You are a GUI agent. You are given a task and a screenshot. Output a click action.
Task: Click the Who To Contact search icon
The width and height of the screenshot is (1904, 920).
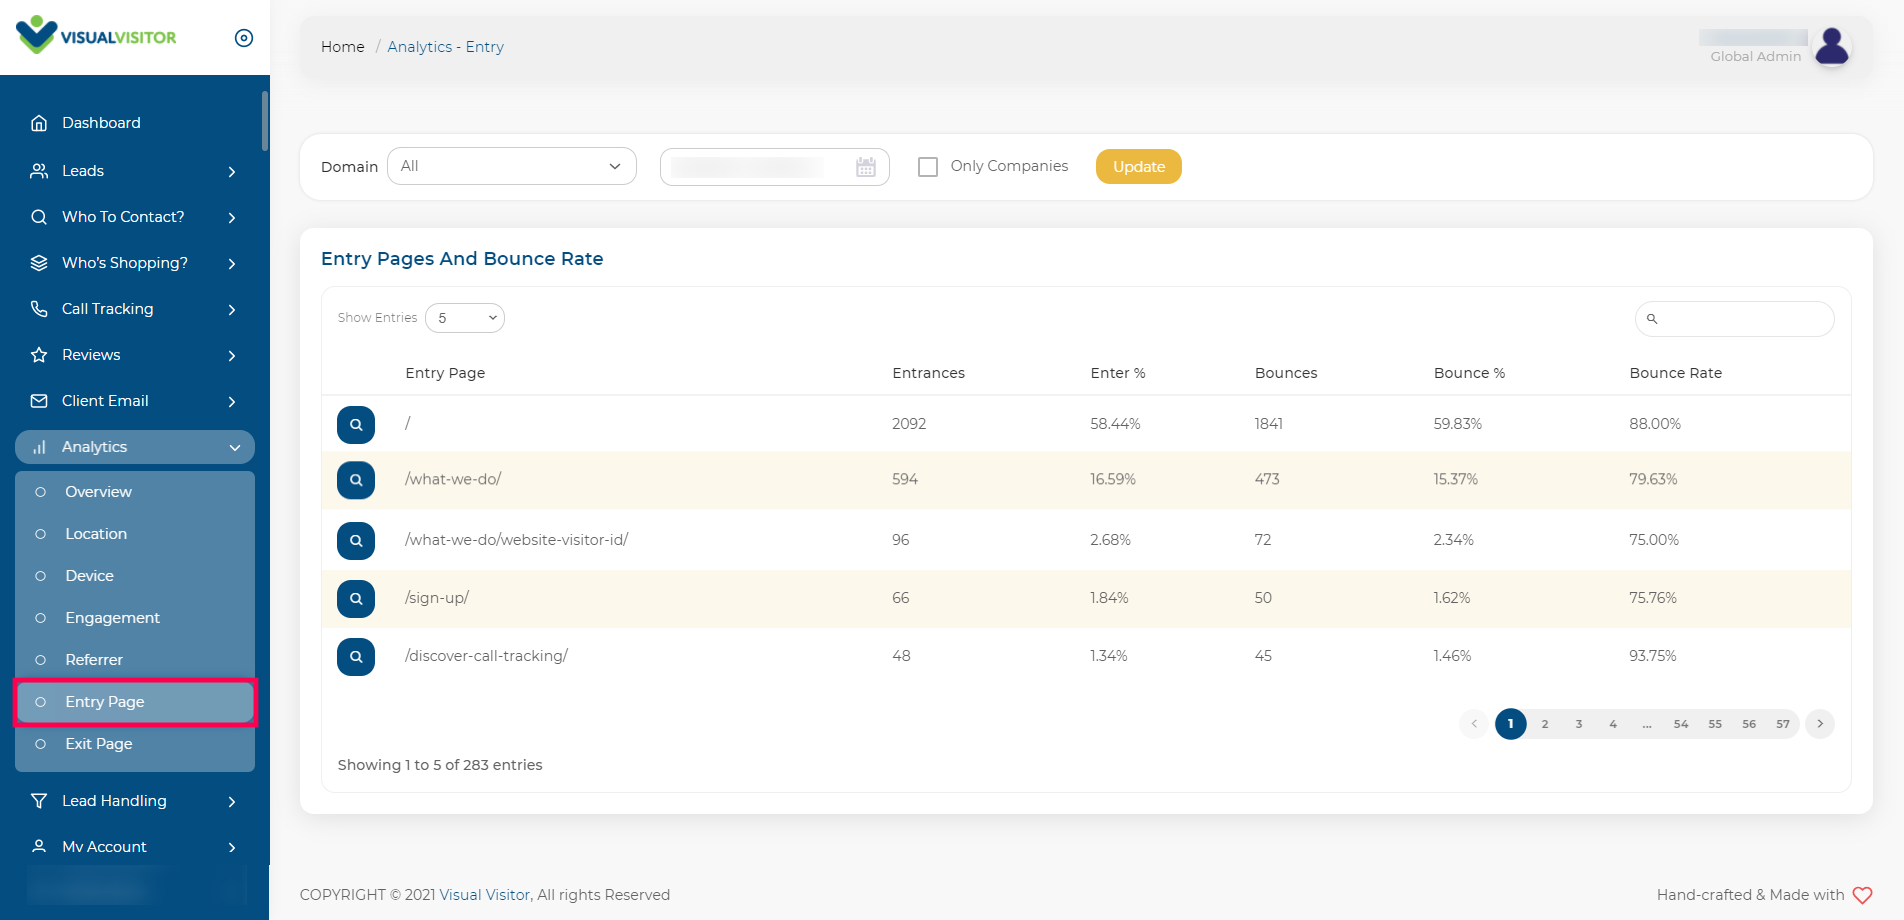(x=39, y=217)
